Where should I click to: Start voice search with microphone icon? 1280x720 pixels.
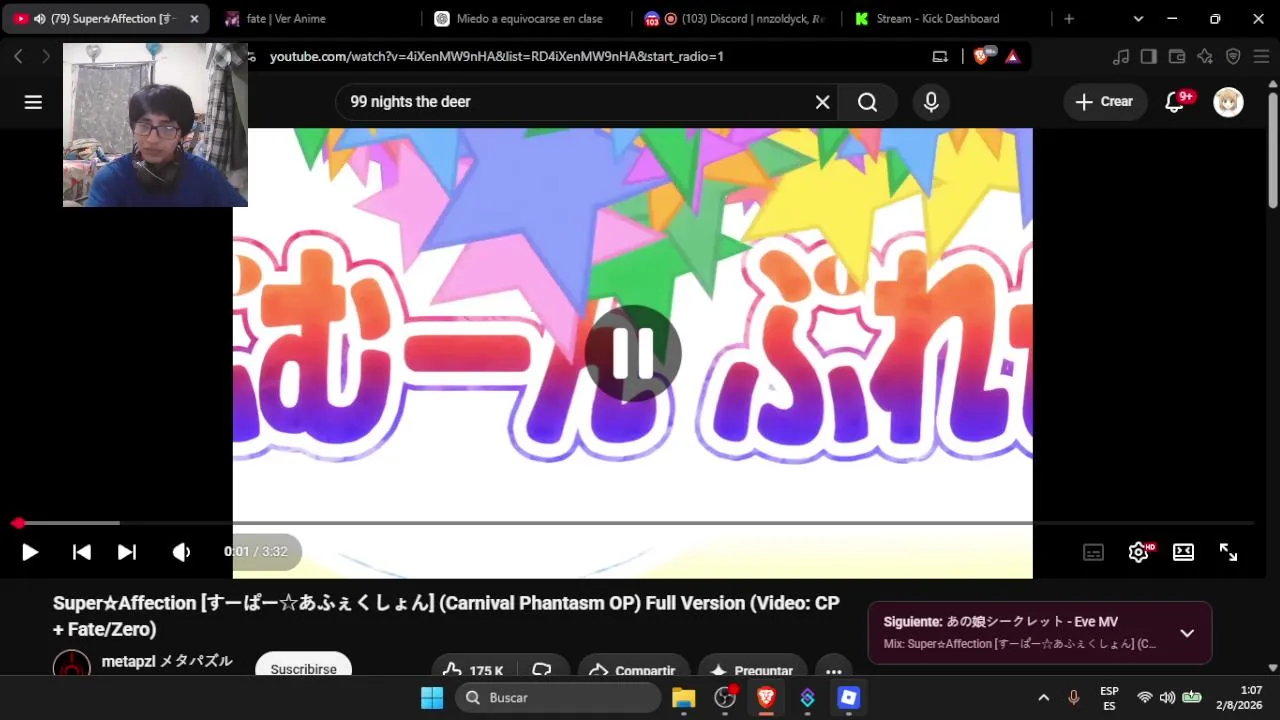coord(931,102)
